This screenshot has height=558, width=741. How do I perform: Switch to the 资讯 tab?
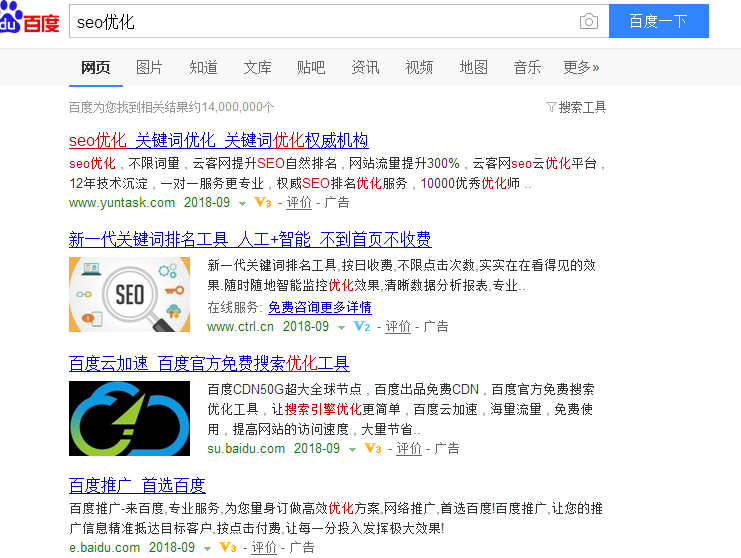pyautogui.click(x=365, y=68)
